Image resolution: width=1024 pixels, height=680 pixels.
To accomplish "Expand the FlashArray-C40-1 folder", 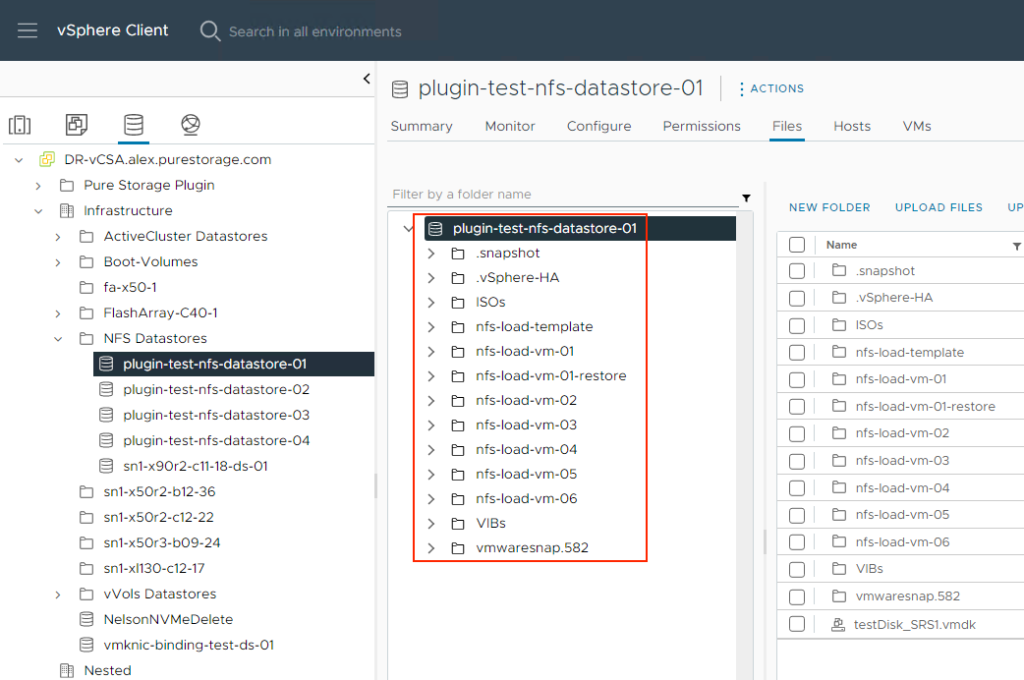I will [58, 314].
